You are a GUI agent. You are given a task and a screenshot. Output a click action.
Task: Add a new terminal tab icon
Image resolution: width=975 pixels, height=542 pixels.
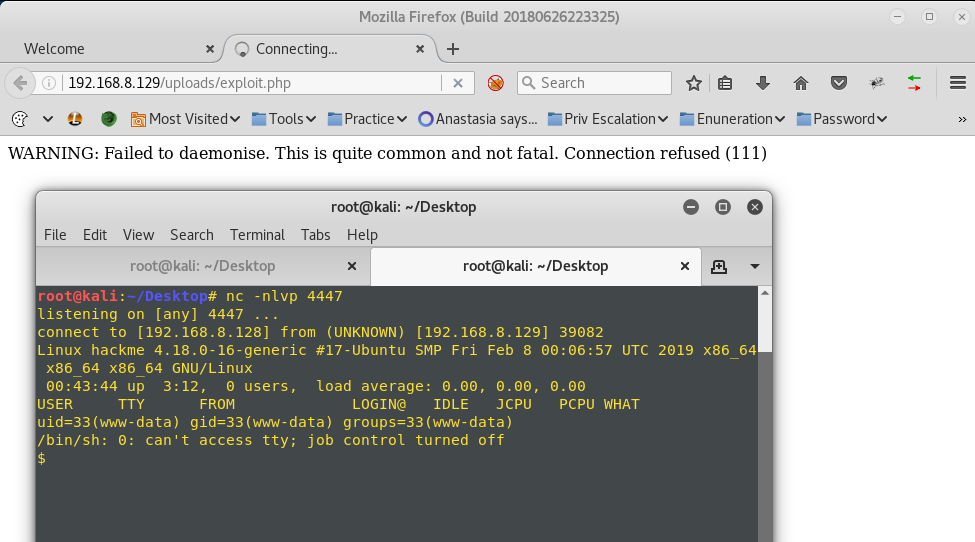(719, 267)
